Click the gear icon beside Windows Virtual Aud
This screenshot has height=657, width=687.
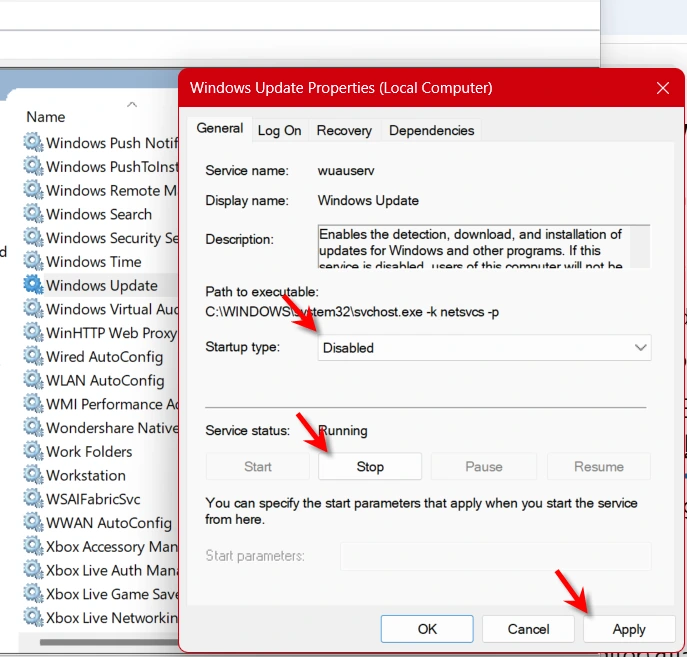point(33,308)
